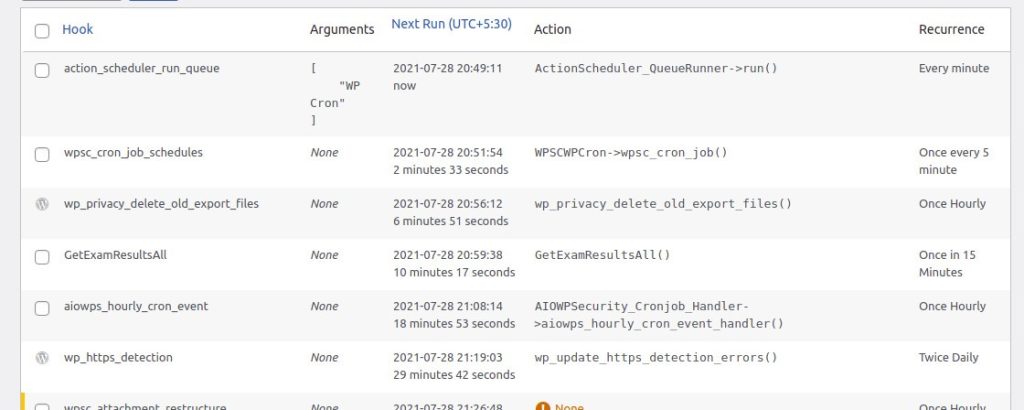Toggle the select-all checkbox in the table header
The width and height of the screenshot is (1024, 410).
pyautogui.click(x=42, y=31)
